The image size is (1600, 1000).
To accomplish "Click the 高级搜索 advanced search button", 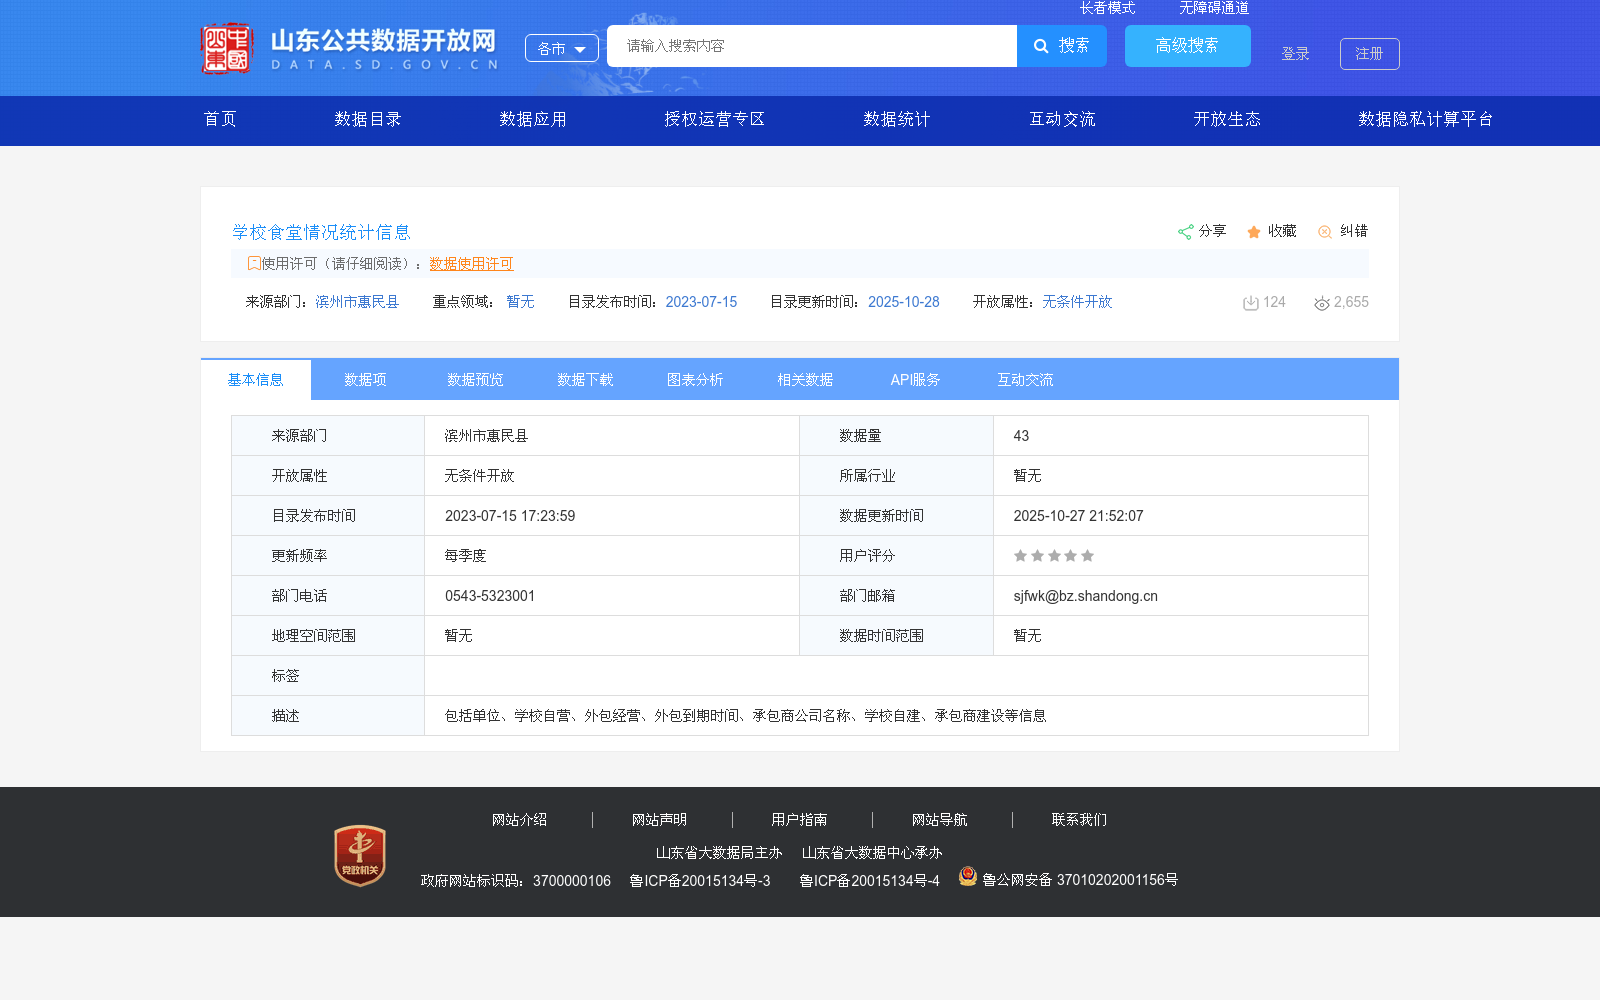I will (1187, 46).
